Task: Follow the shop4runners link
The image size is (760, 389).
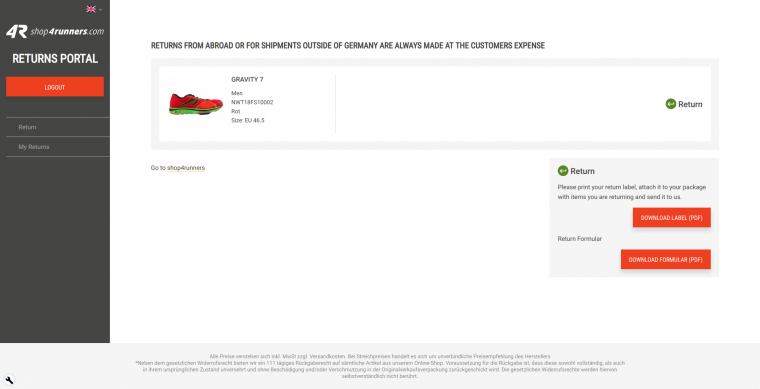Action: 186,168
